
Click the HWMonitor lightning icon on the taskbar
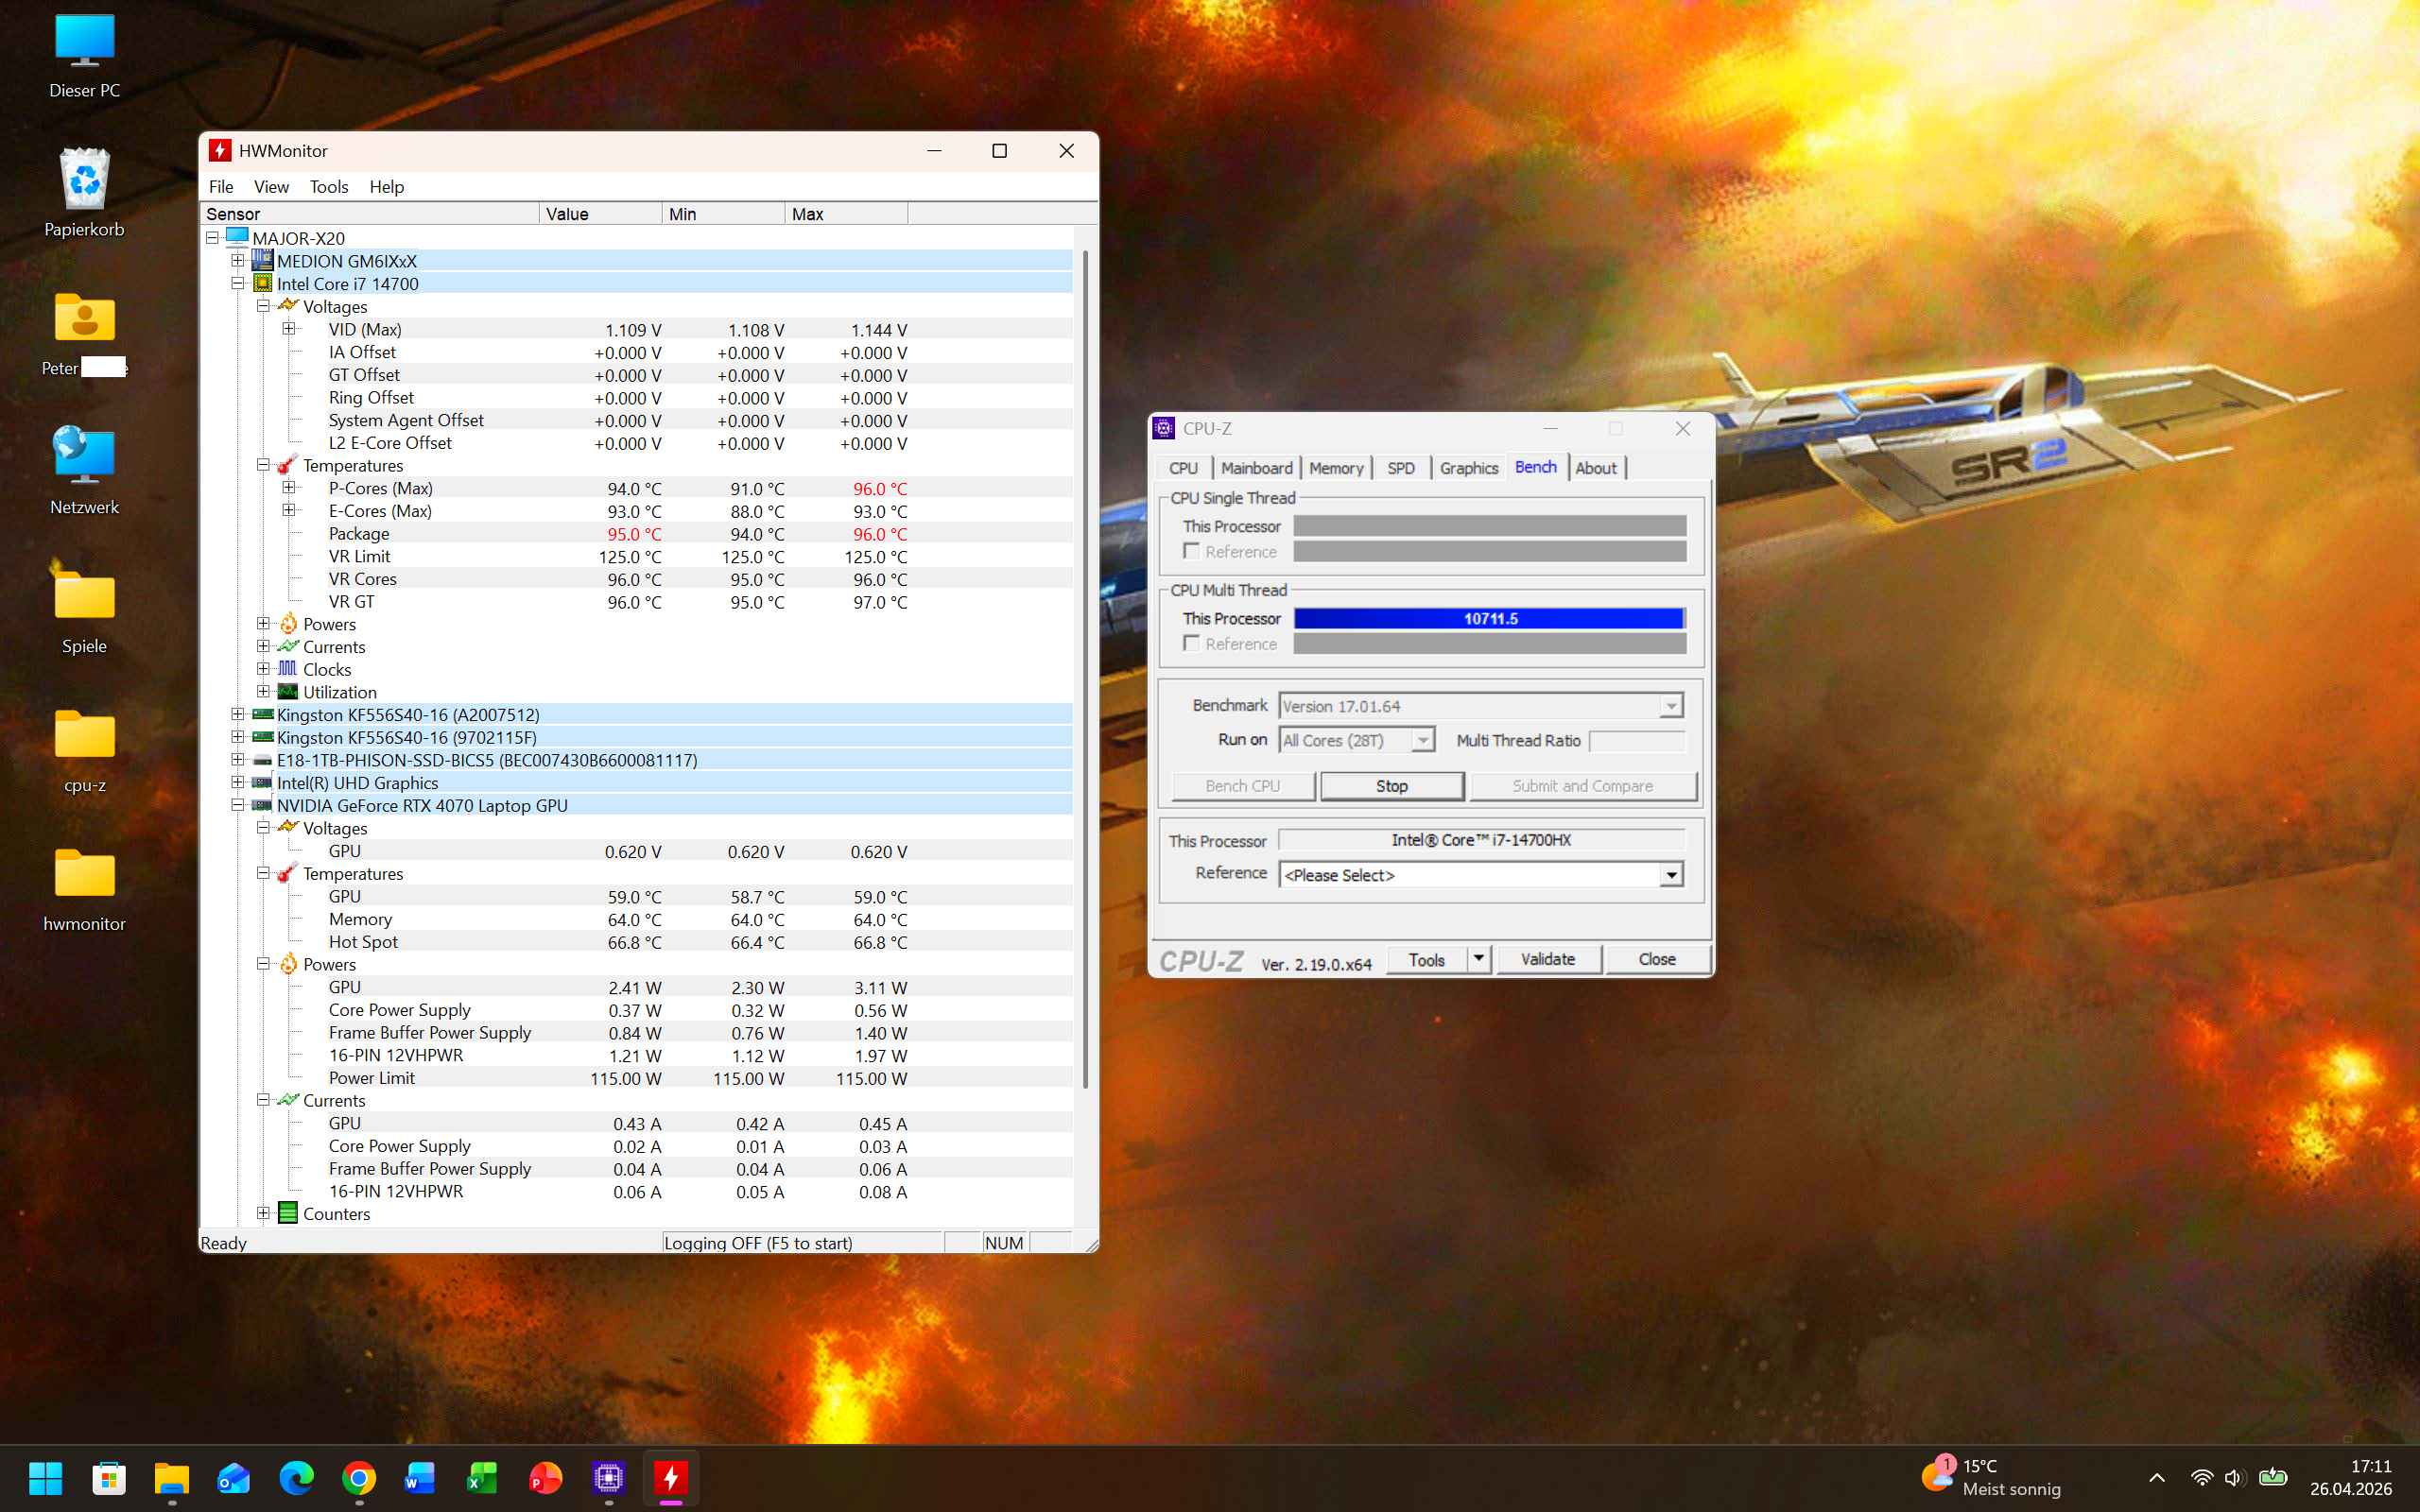[670, 1479]
